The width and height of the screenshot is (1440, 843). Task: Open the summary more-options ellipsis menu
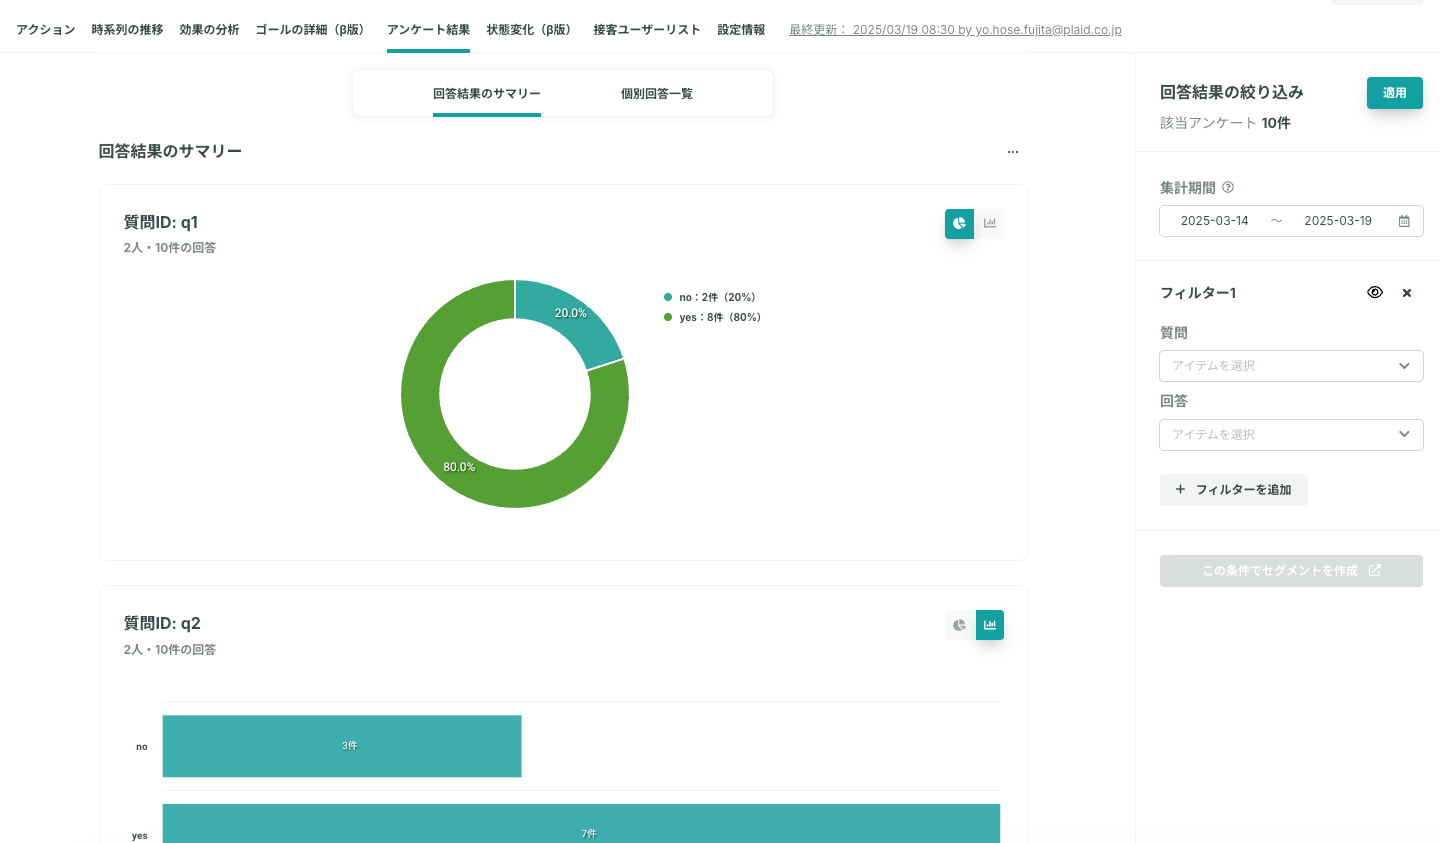(1013, 152)
